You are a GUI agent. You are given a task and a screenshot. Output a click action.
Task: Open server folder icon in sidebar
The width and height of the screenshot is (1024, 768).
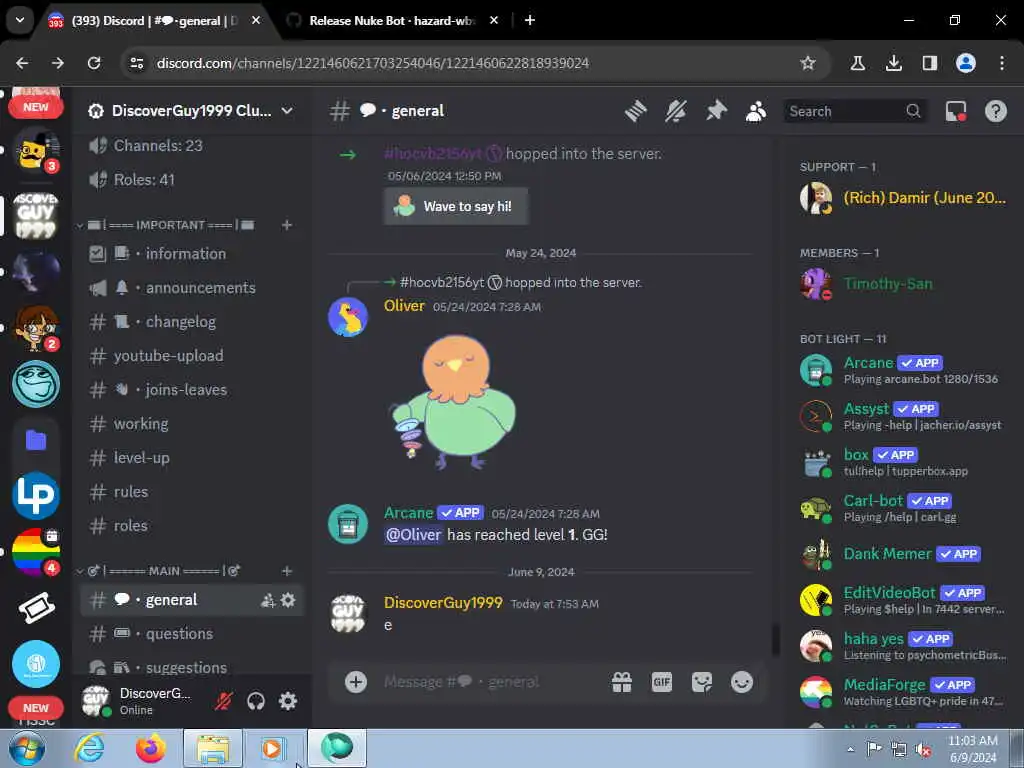pos(36,440)
